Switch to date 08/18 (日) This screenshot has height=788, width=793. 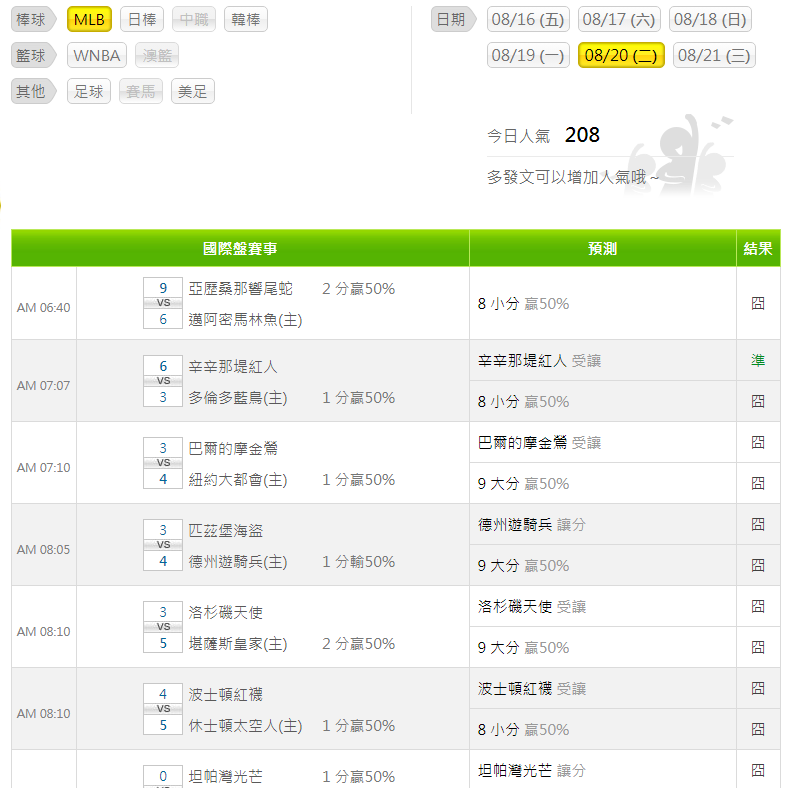[710, 20]
